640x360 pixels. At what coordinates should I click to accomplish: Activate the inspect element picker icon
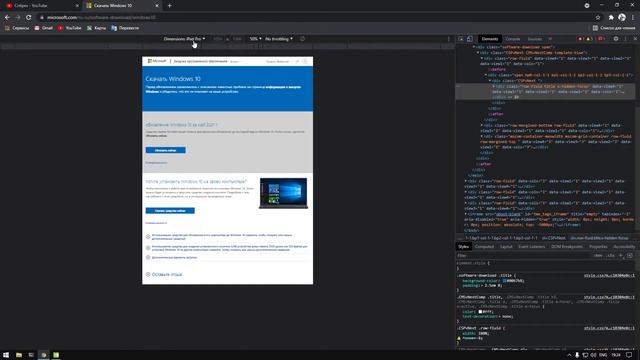pyautogui.click(x=461, y=39)
